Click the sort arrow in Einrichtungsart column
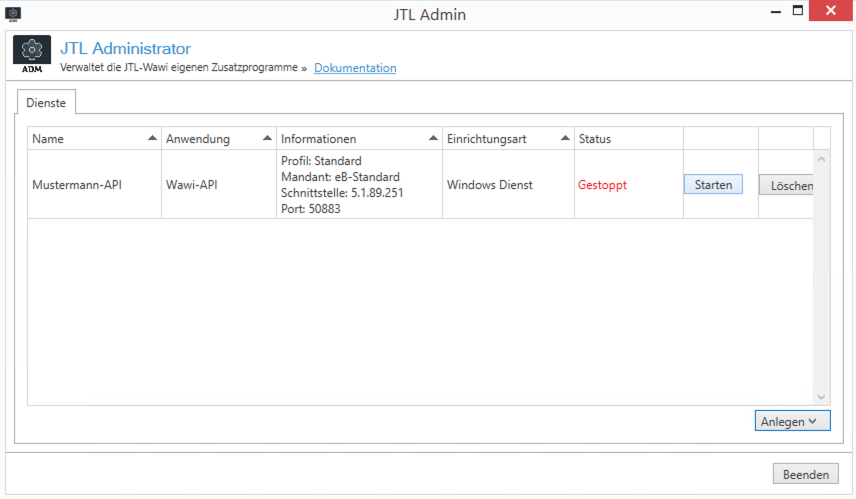 565,138
